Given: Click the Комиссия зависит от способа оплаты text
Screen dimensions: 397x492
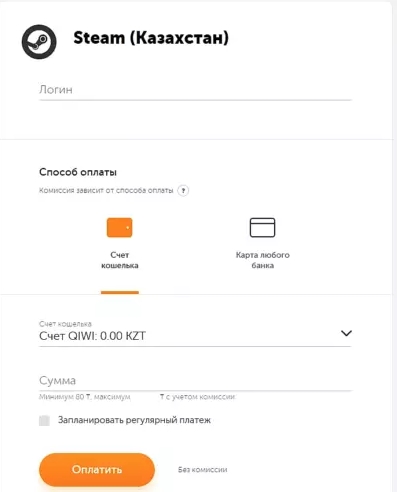Looking at the screenshot, I should point(106,190).
